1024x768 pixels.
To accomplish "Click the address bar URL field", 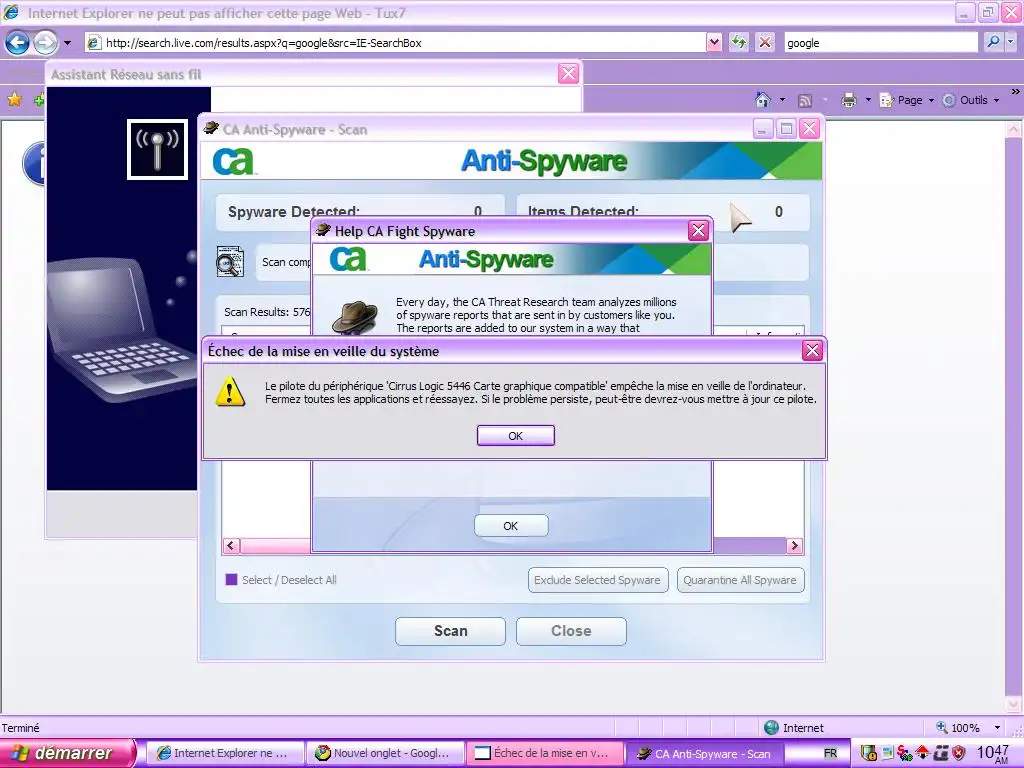I will [394, 43].
